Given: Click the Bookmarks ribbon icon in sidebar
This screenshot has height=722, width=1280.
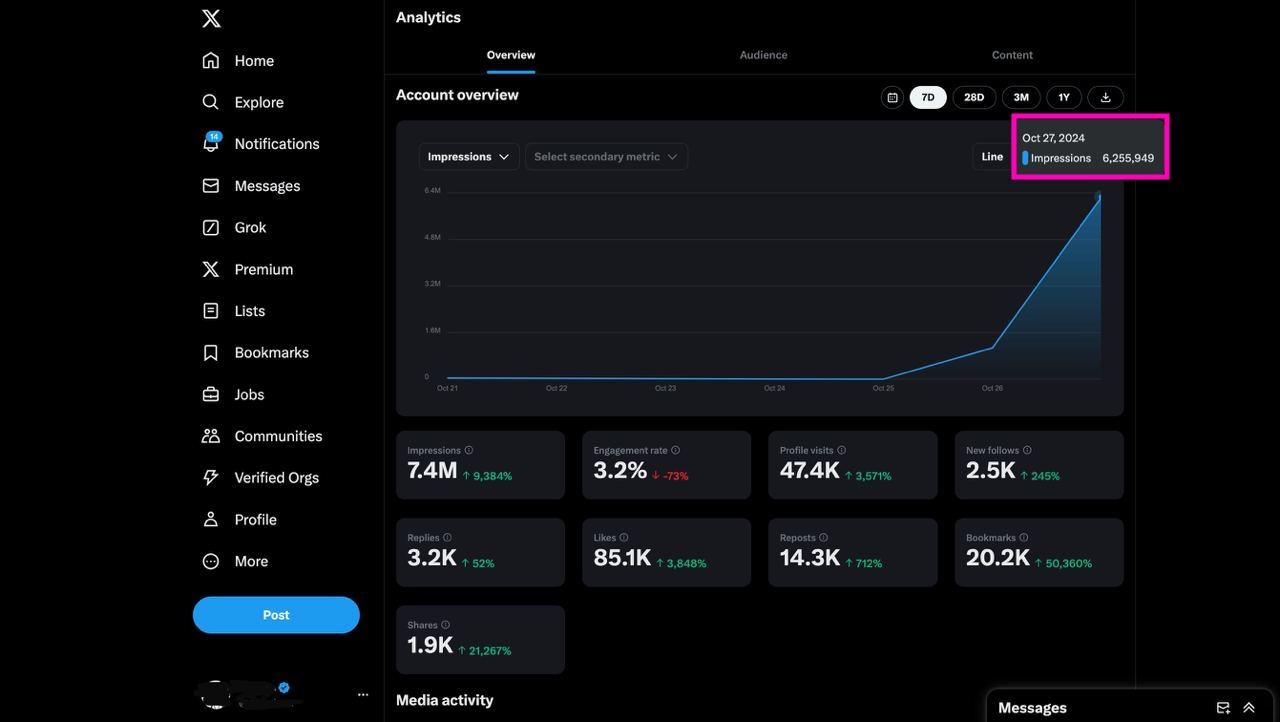Looking at the screenshot, I should point(211,353).
